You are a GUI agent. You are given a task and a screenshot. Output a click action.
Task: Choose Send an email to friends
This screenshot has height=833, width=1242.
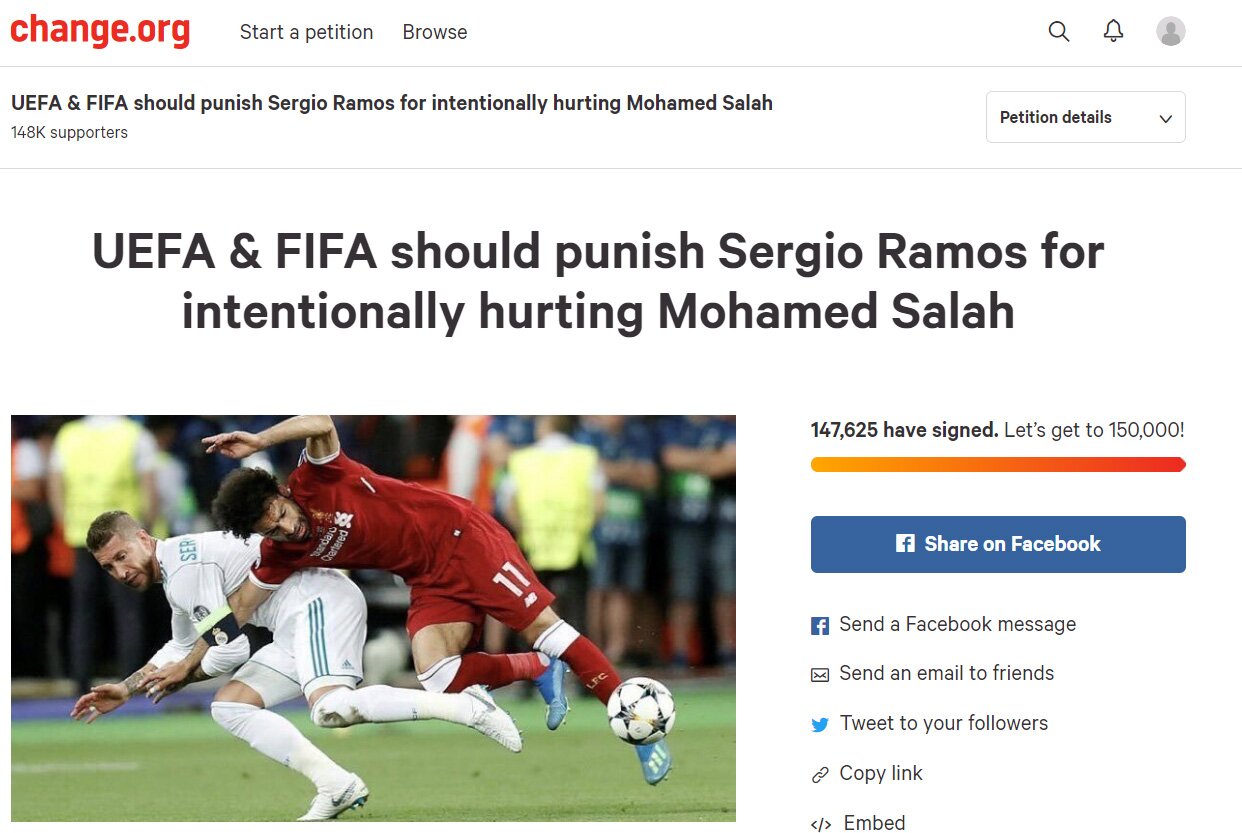point(947,673)
